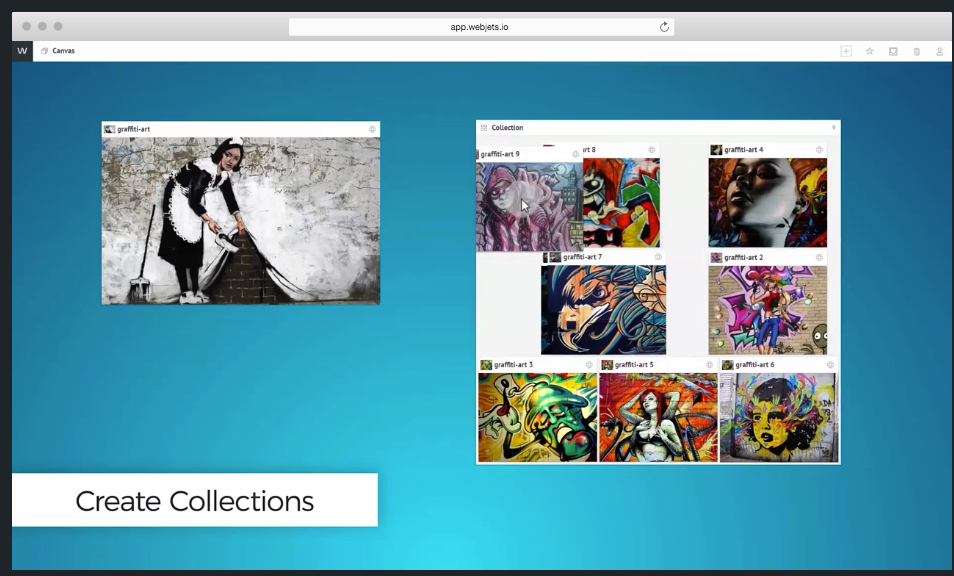Click globe icon on graffiti-art 4 card
Screen dimensions: 954x576
[819, 150]
